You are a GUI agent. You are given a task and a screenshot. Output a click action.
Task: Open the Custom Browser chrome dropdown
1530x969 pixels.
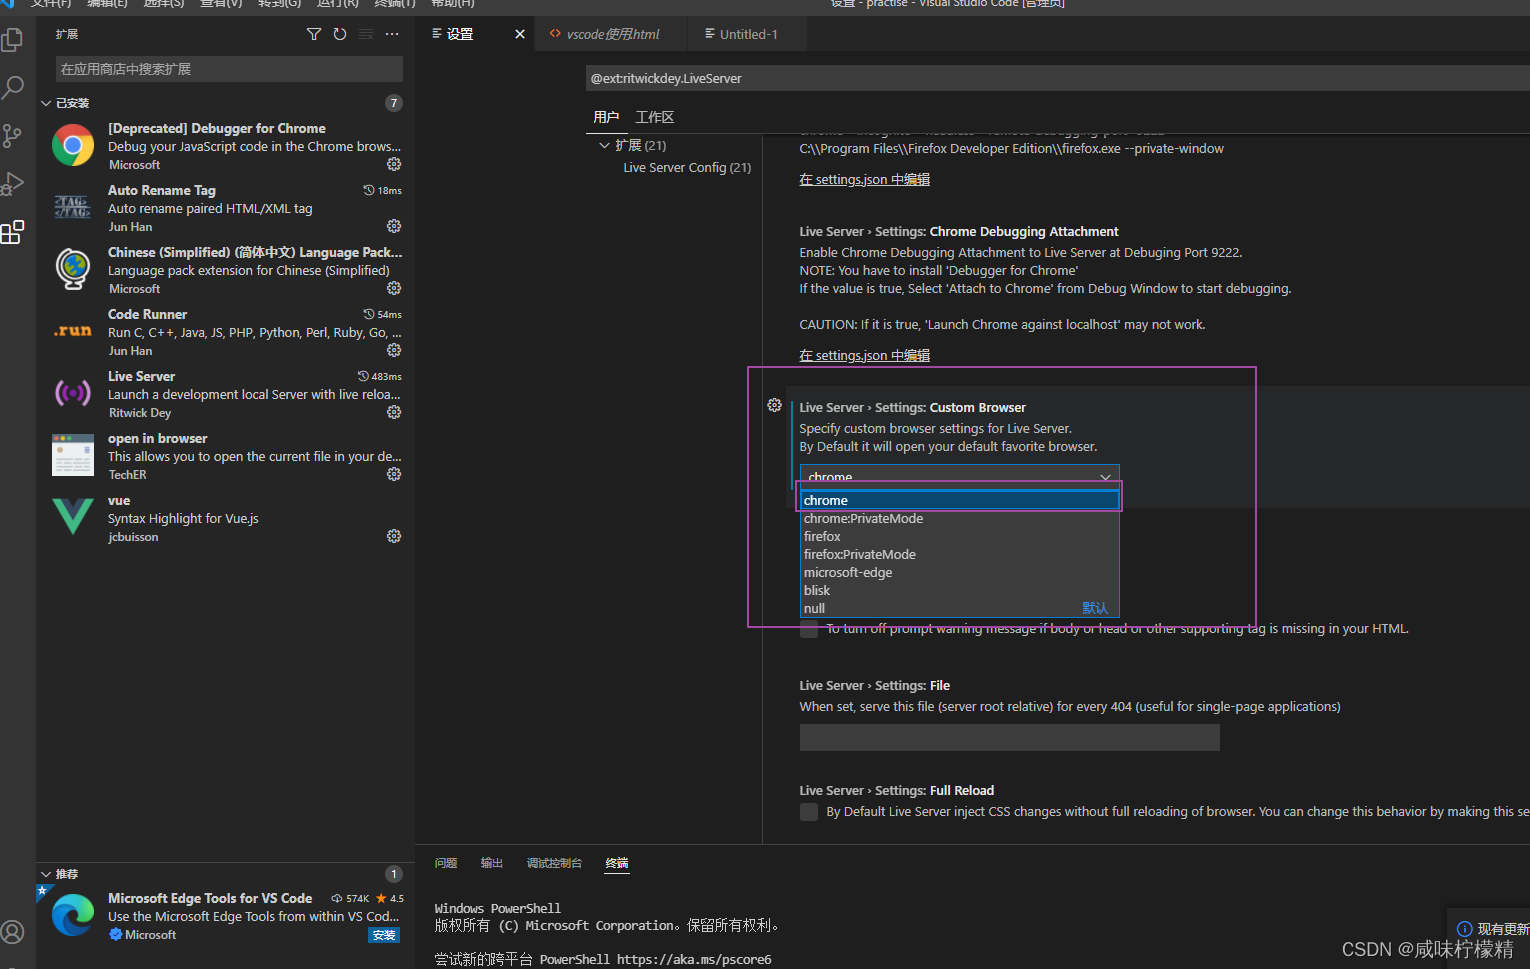pyautogui.click(x=959, y=476)
